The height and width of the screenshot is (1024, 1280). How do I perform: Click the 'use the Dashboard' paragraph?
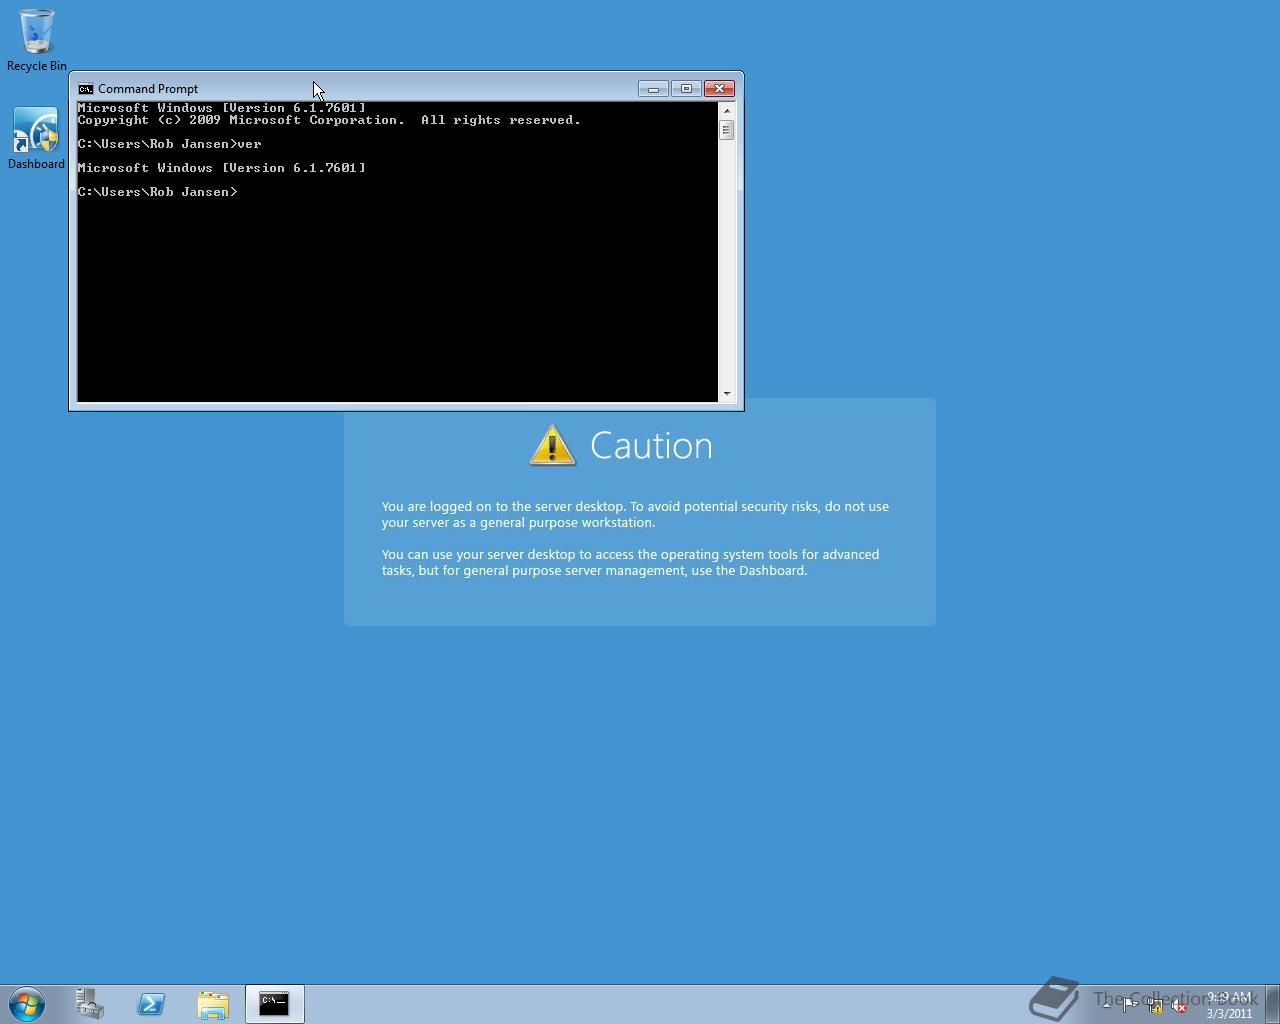pyautogui.click(x=630, y=562)
